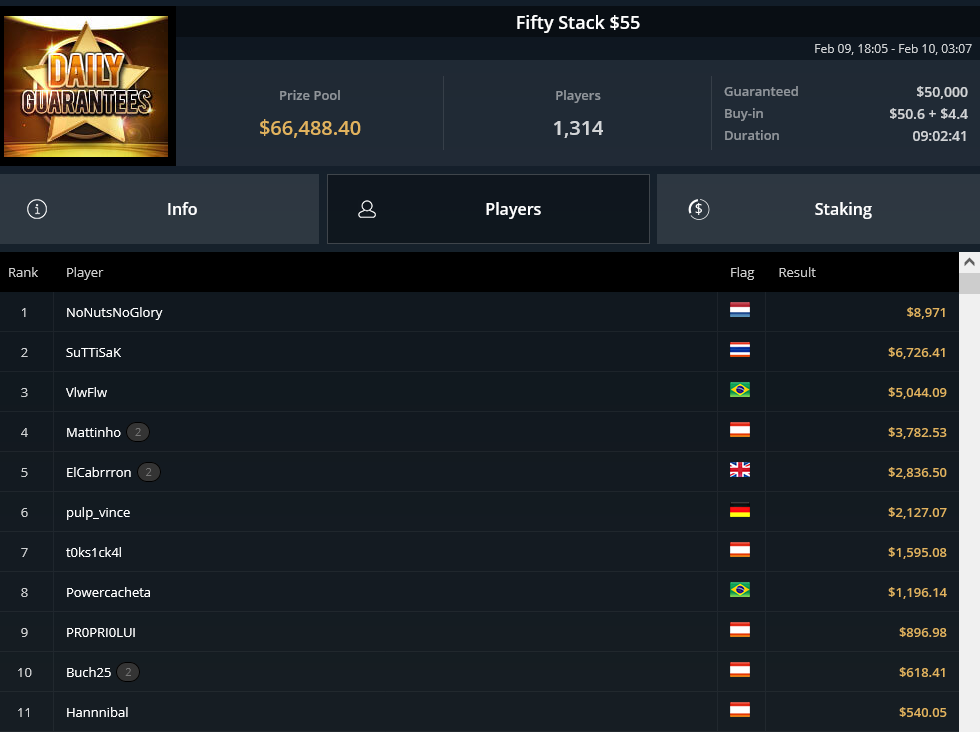
Task: Click the Result column header
Action: coord(797,273)
